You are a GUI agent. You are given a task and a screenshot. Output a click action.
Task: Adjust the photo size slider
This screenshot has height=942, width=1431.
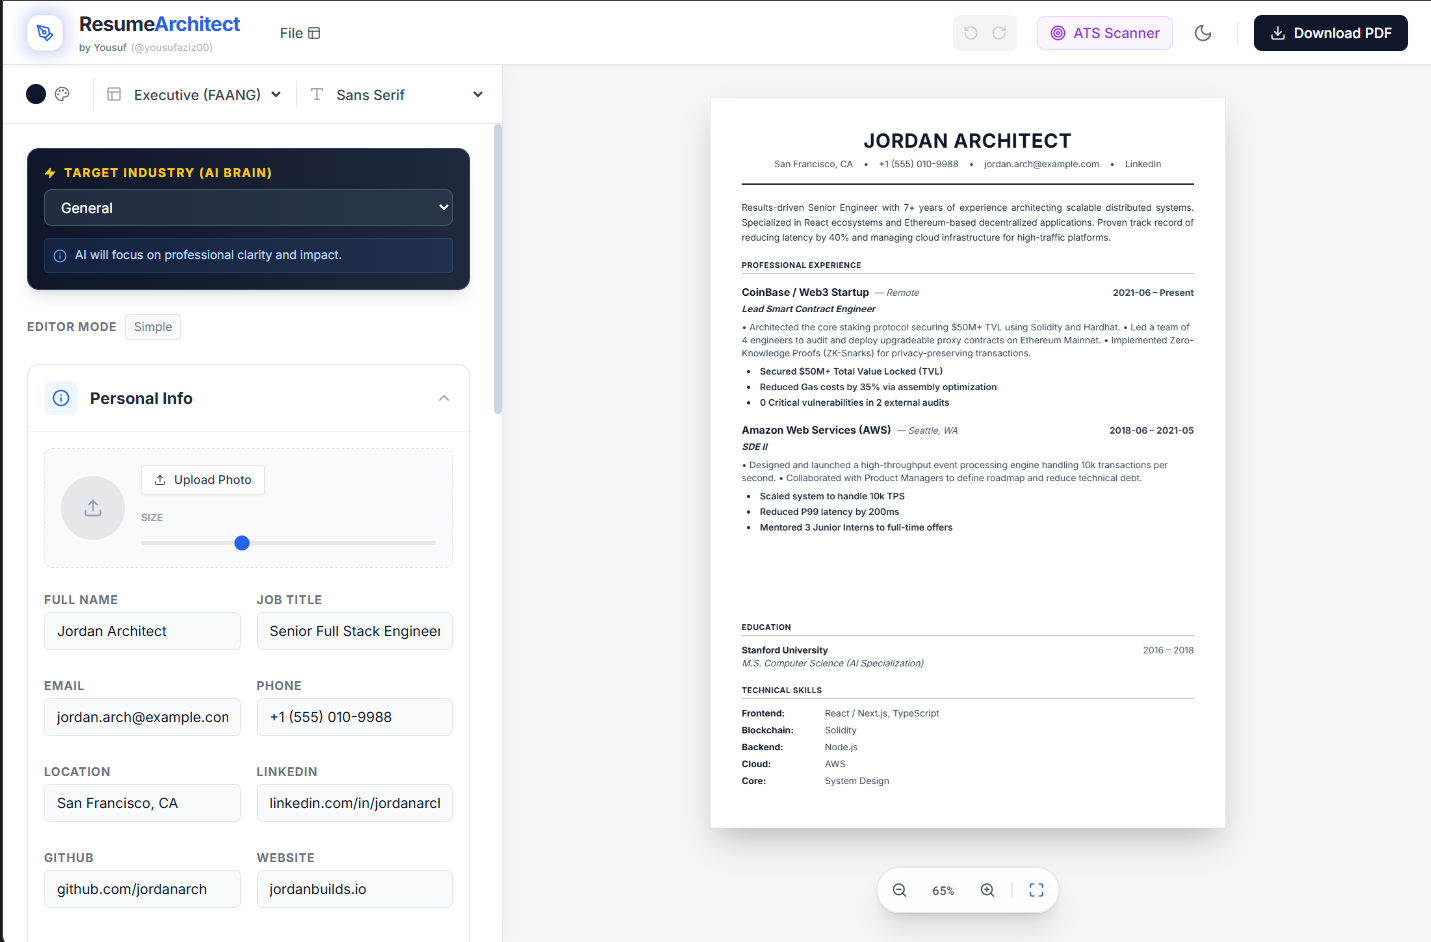[x=288, y=543]
